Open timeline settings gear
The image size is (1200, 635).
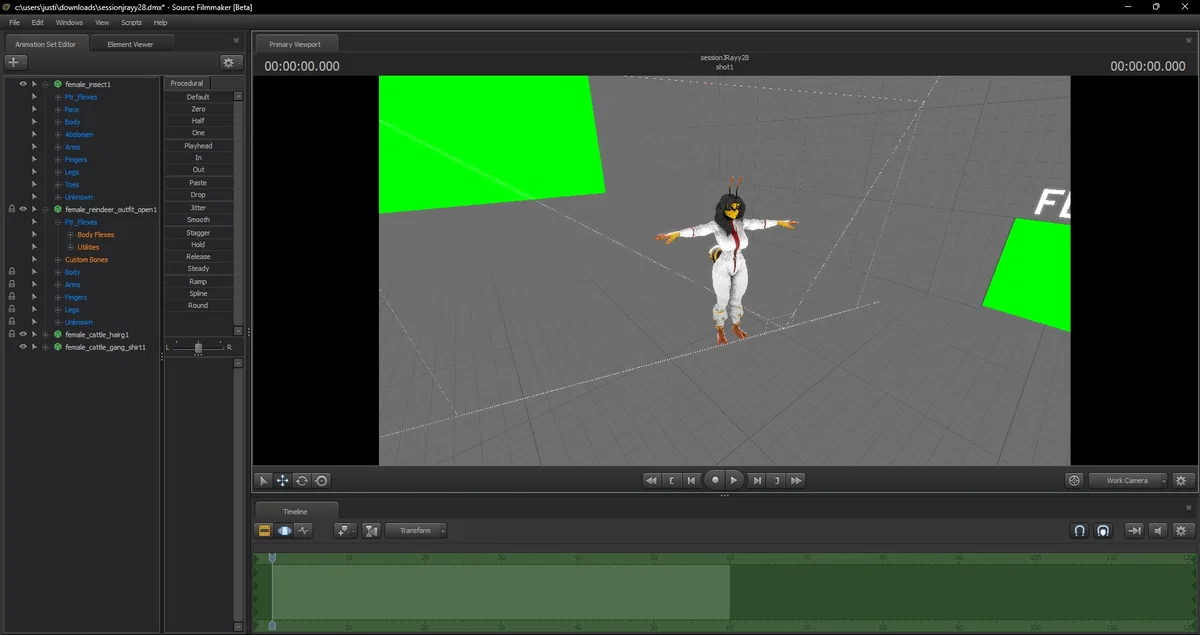[x=1183, y=531]
